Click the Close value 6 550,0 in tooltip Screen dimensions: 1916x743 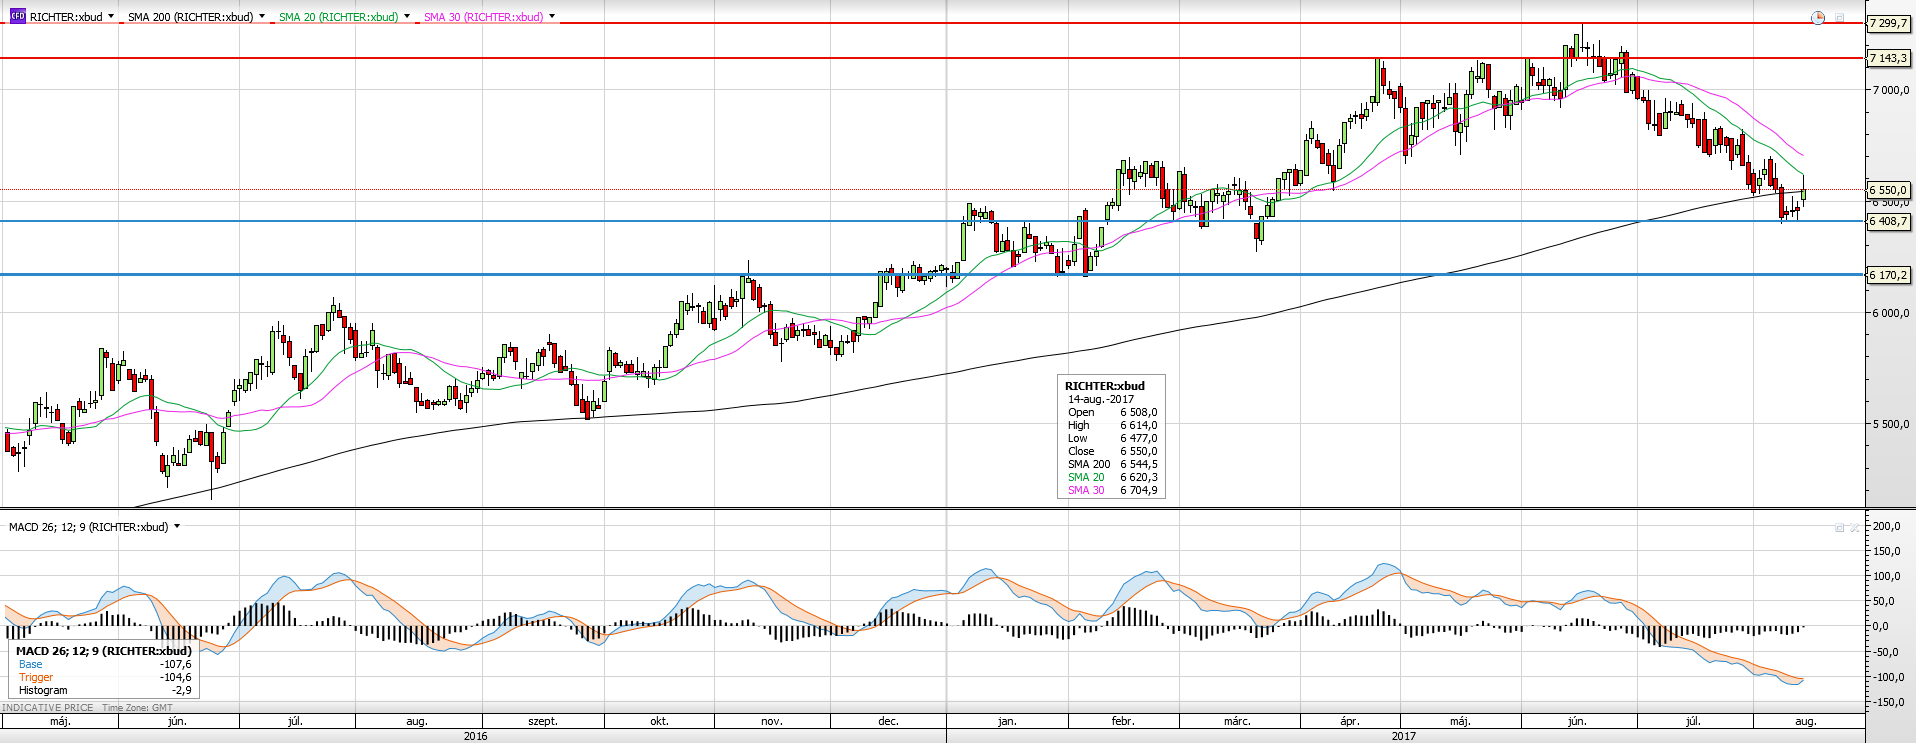[1138, 451]
